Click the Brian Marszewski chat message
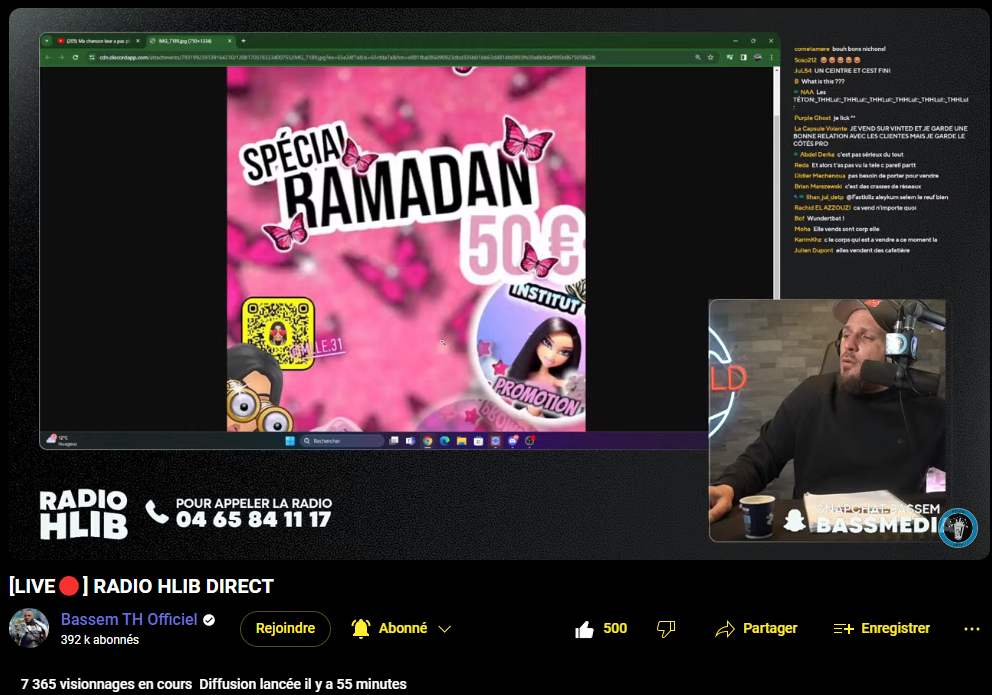 coord(857,187)
